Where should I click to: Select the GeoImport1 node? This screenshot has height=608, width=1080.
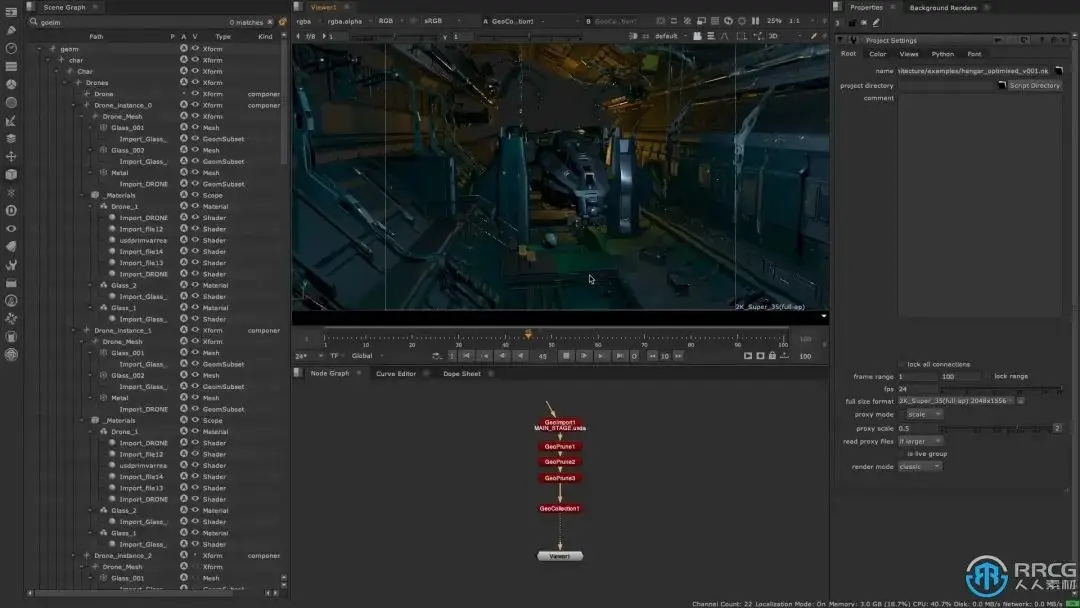559,425
